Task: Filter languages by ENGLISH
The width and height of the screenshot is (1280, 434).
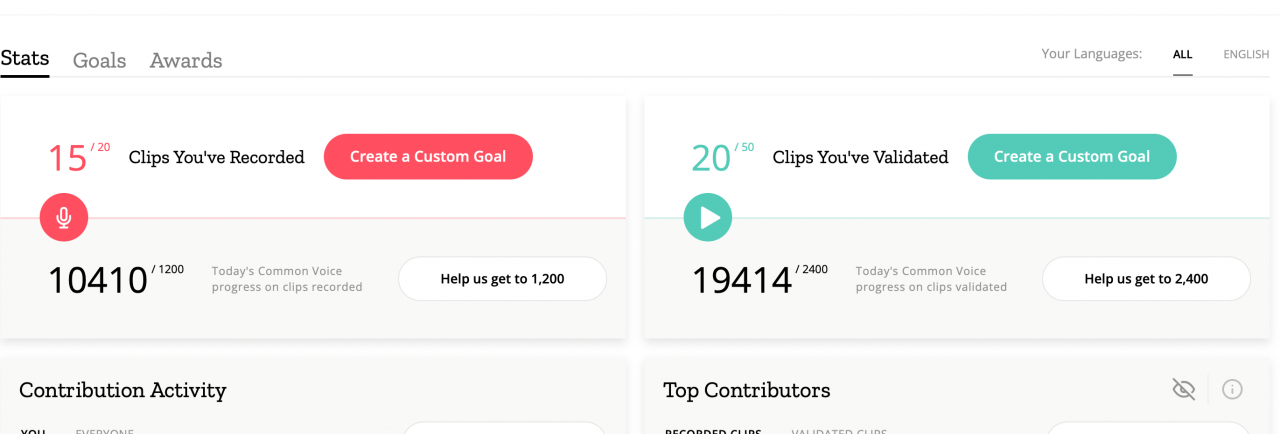Action: (x=1246, y=55)
